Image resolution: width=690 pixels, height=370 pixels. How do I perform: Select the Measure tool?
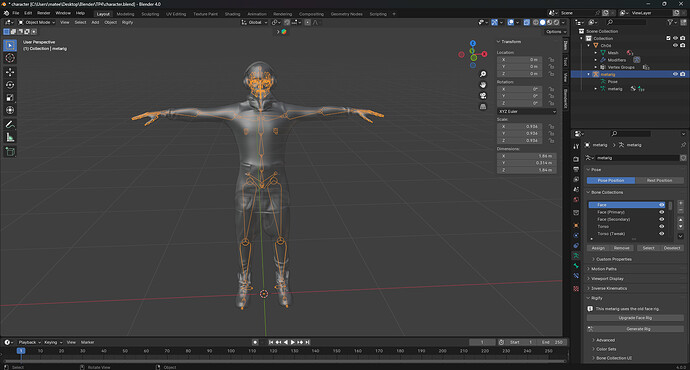click(x=10, y=138)
